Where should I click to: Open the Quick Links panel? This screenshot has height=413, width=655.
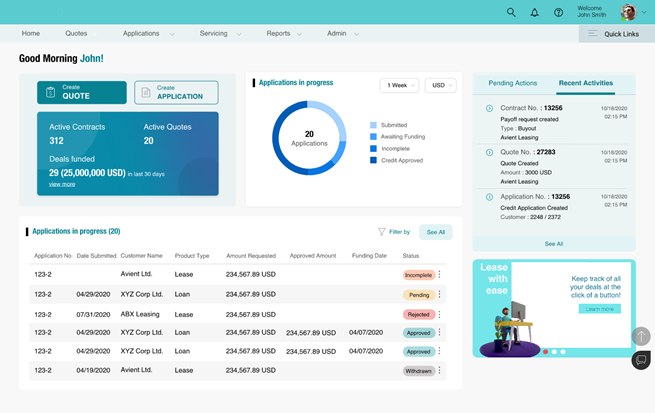[612, 34]
